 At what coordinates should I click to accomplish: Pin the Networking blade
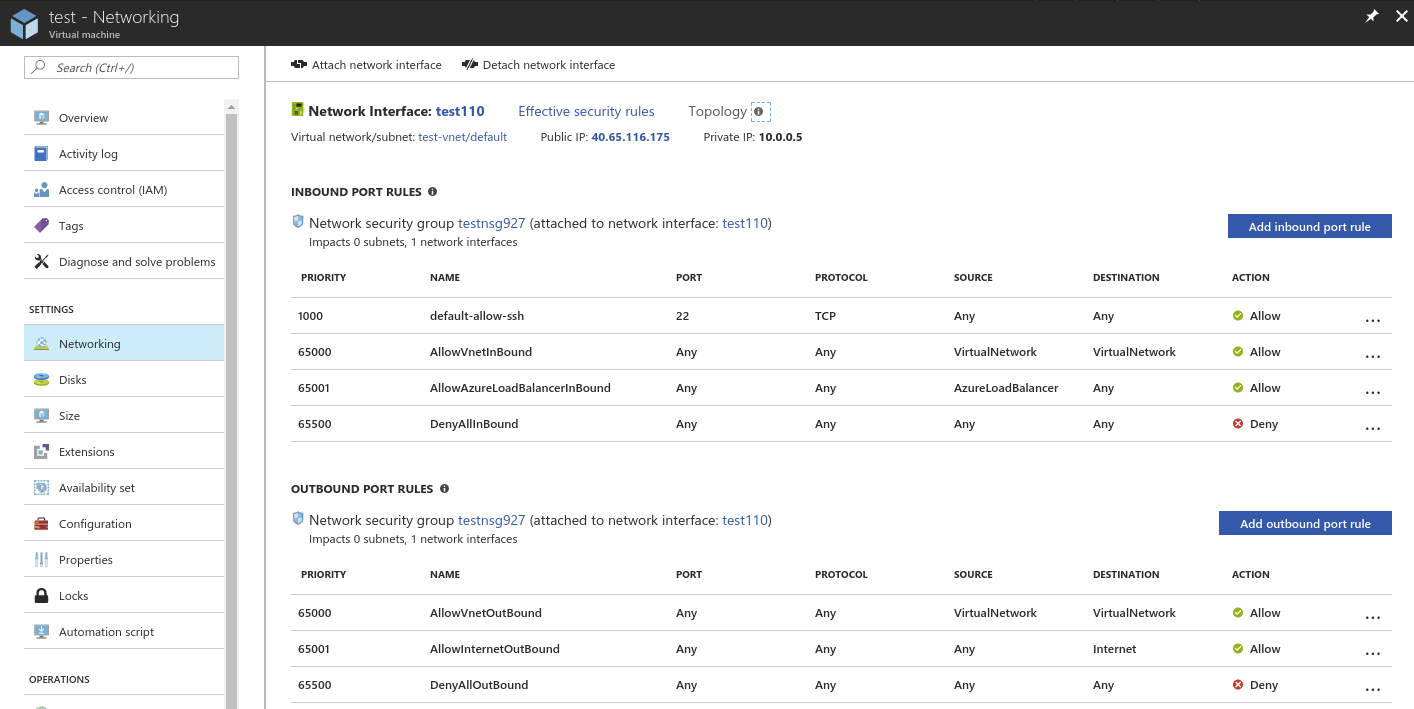click(x=1371, y=16)
